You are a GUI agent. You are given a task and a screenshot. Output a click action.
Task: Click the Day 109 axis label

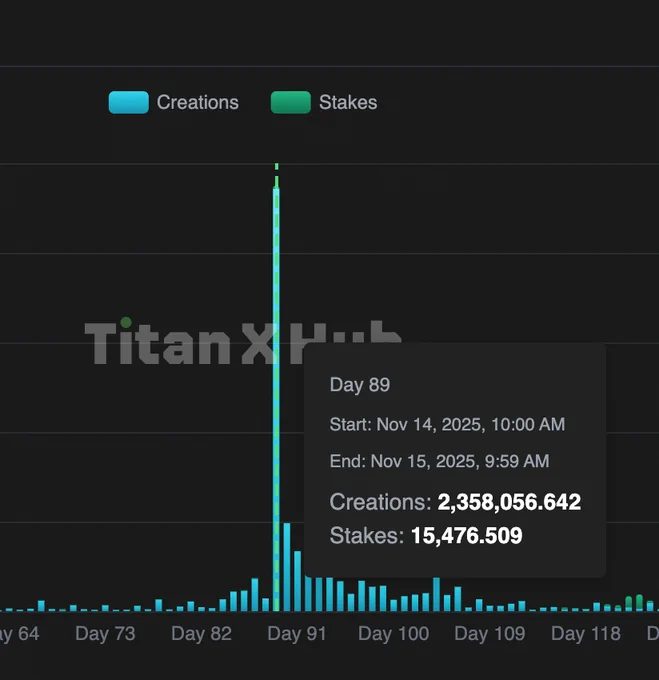pos(490,634)
